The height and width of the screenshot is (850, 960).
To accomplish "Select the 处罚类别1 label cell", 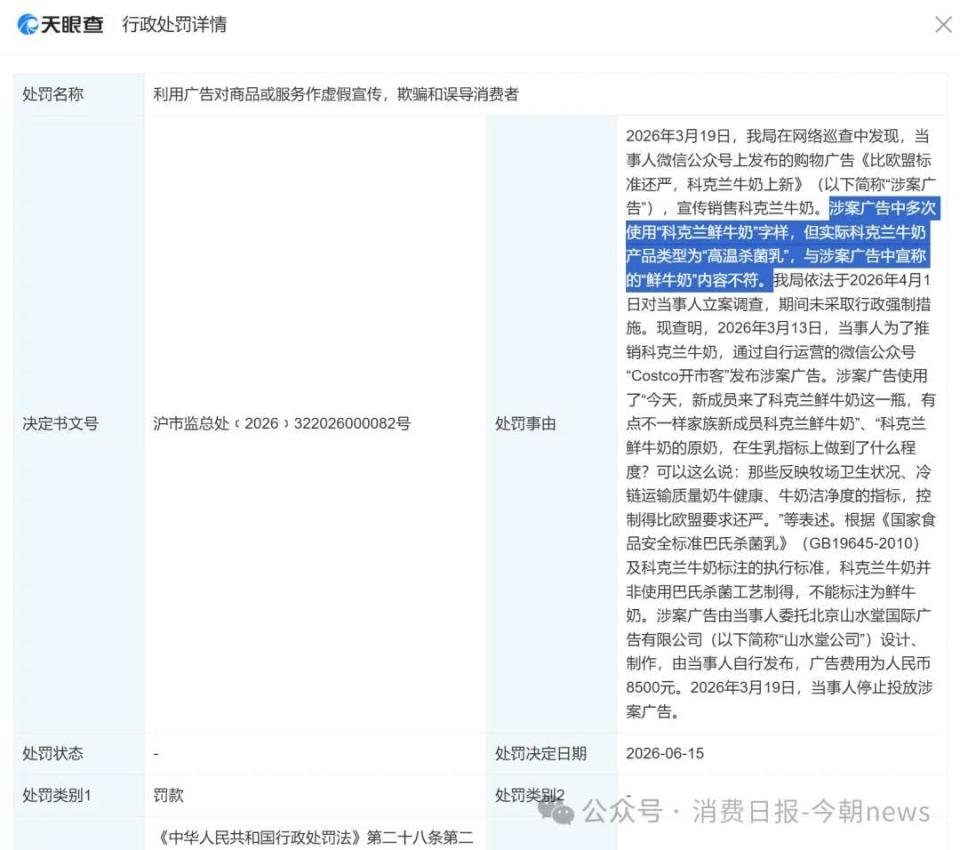I will click(x=78, y=795).
